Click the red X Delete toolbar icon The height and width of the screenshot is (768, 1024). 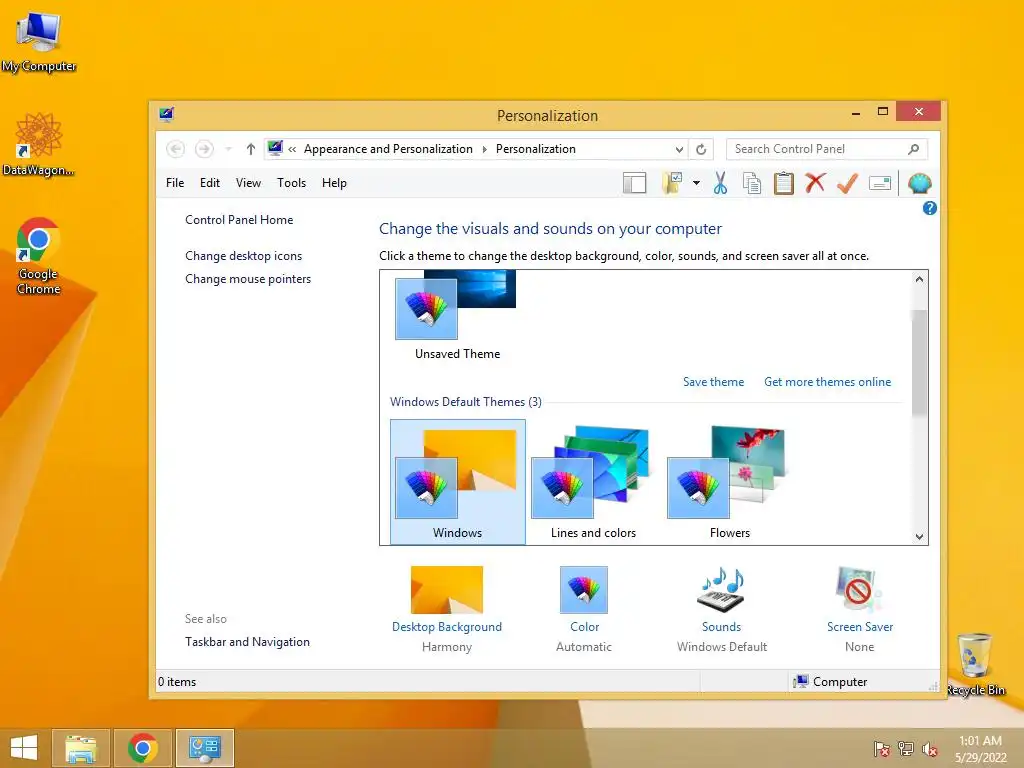(x=815, y=183)
